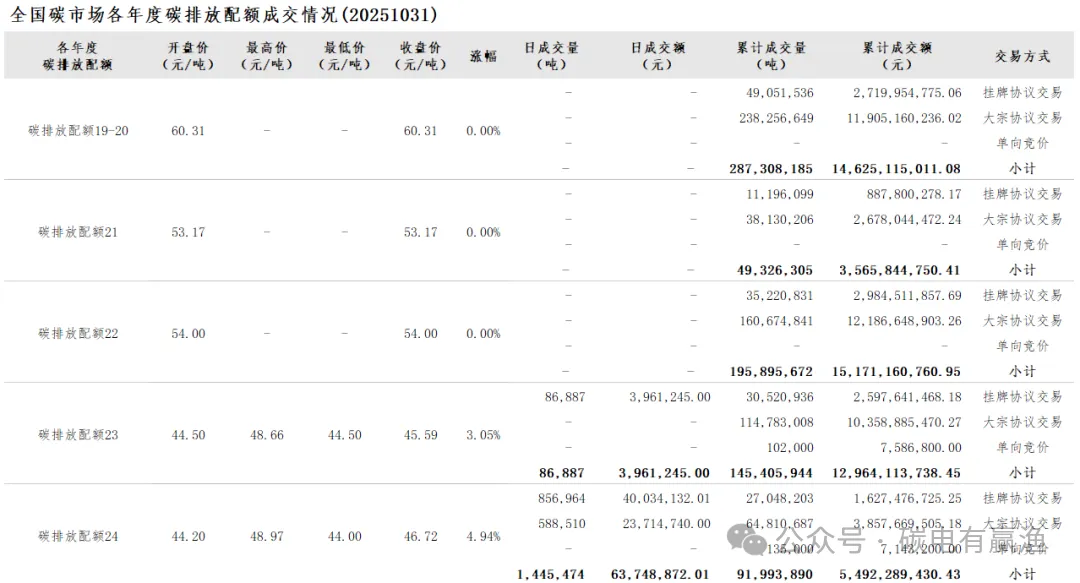
Task: Select the 最高价 column header
Action: 266,56
